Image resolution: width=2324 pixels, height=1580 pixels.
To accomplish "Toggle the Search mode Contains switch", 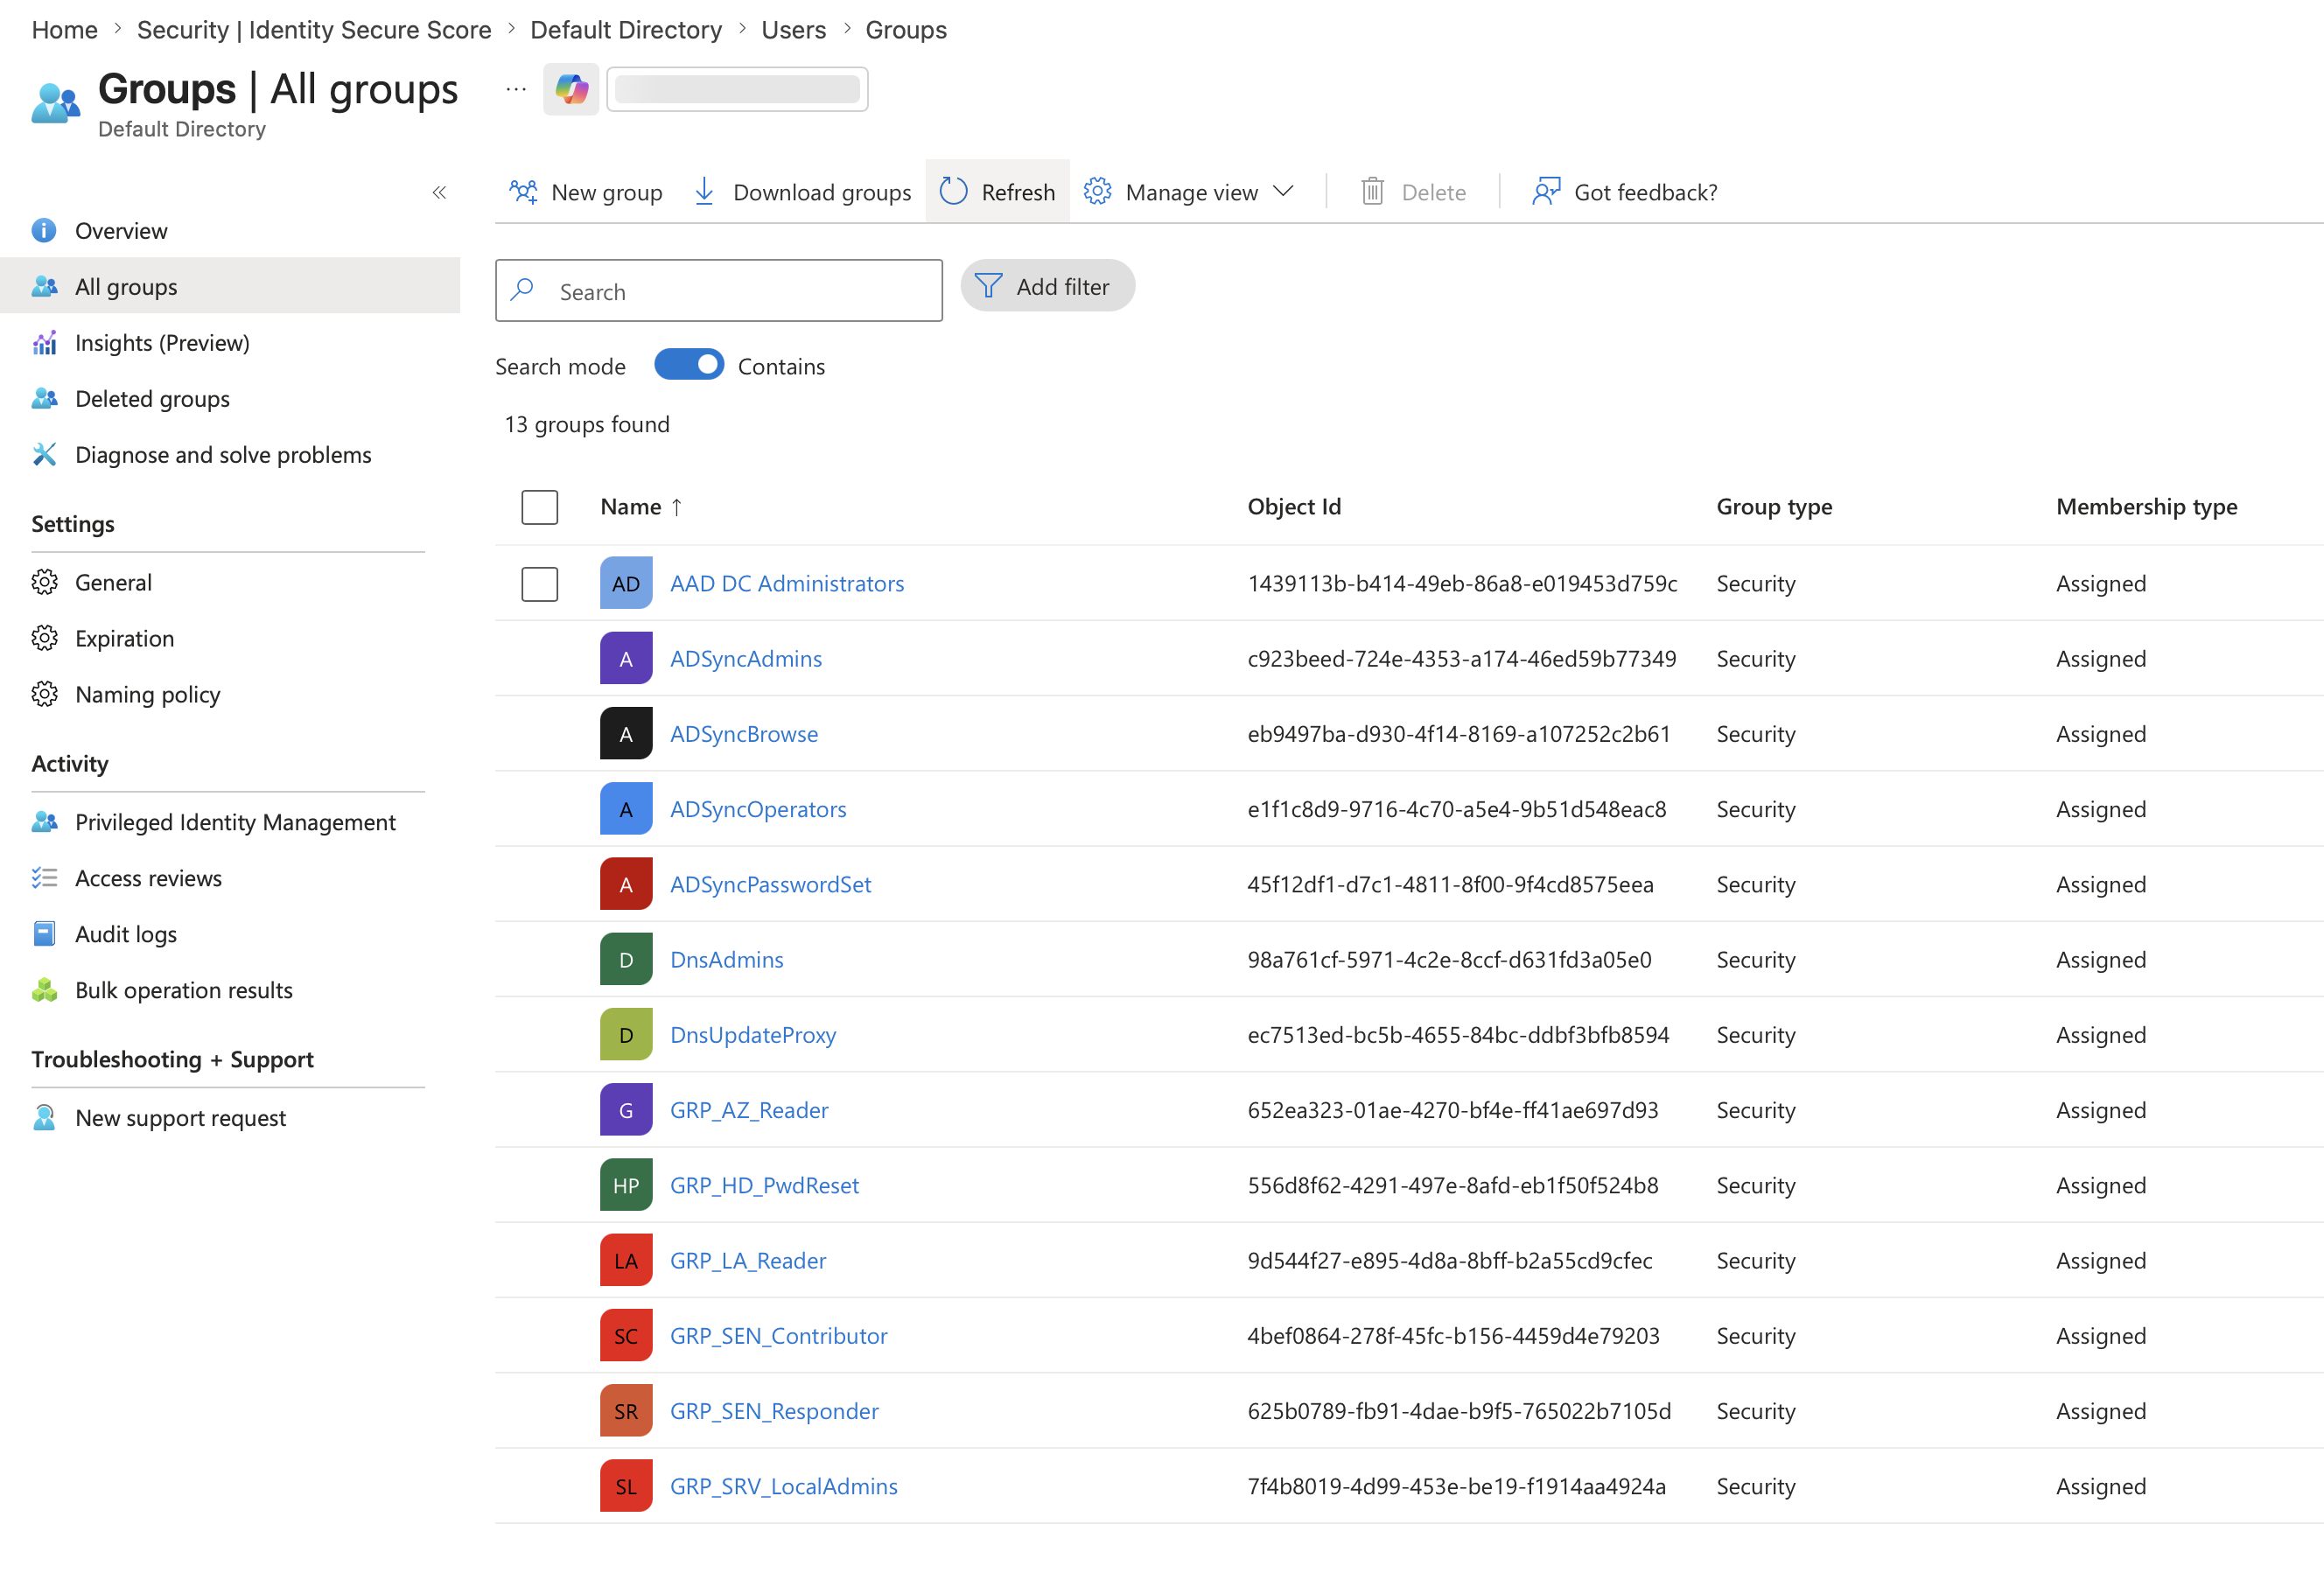I will 689,366.
